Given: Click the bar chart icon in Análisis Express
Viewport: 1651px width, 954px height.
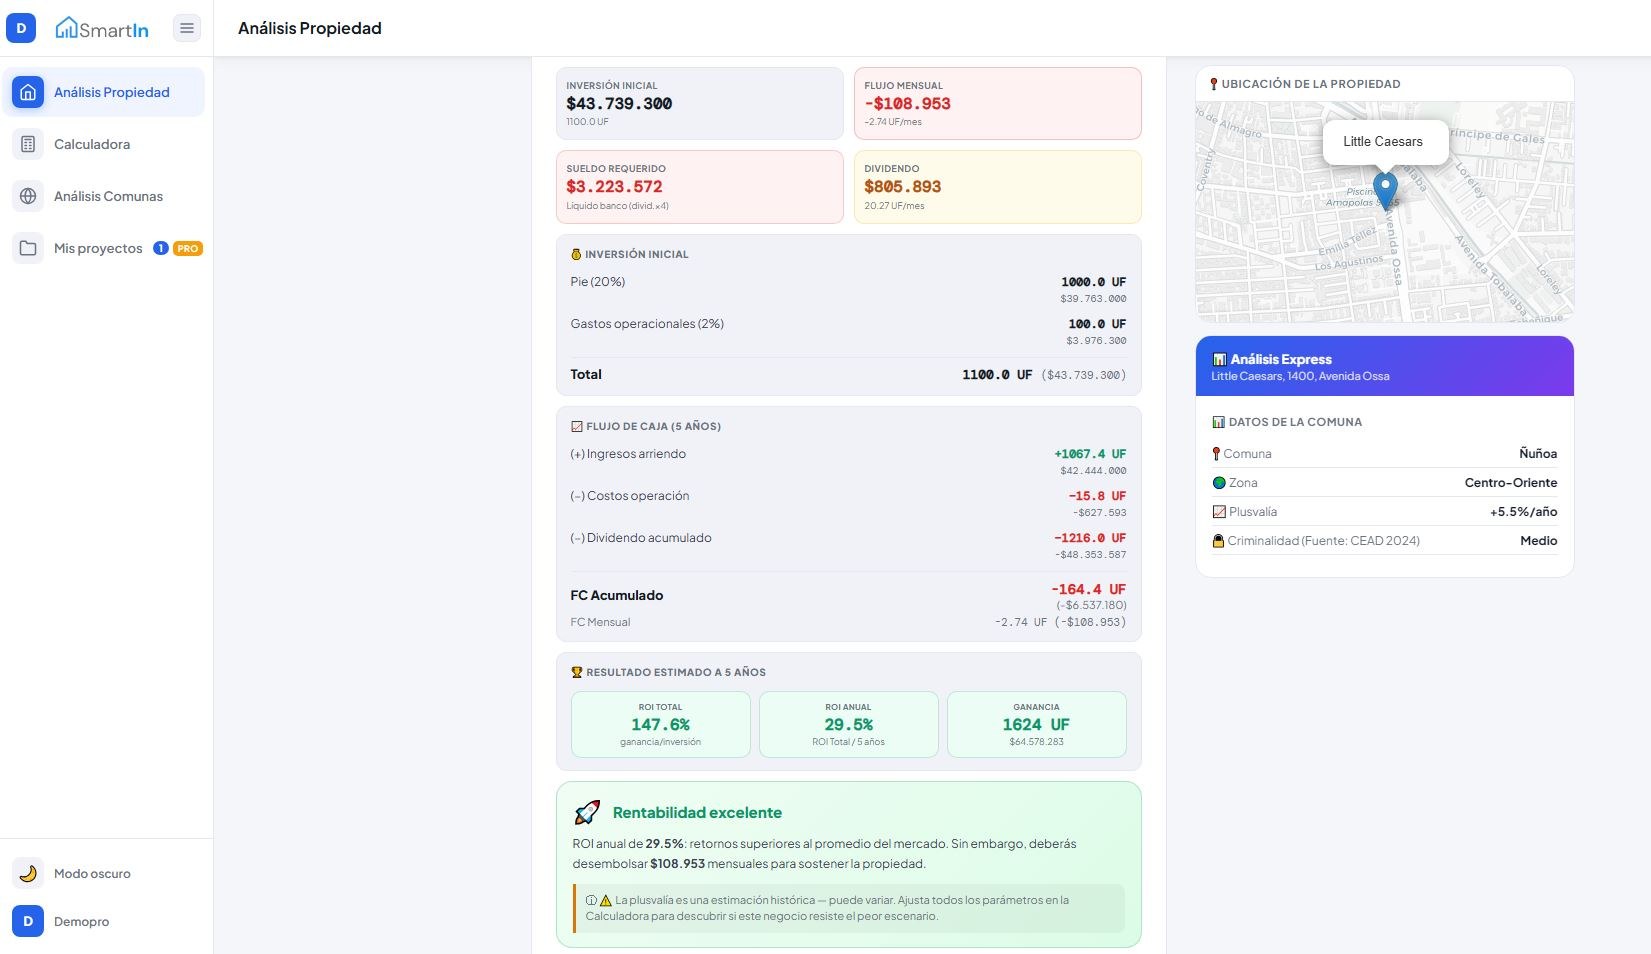Looking at the screenshot, I should coord(1219,359).
